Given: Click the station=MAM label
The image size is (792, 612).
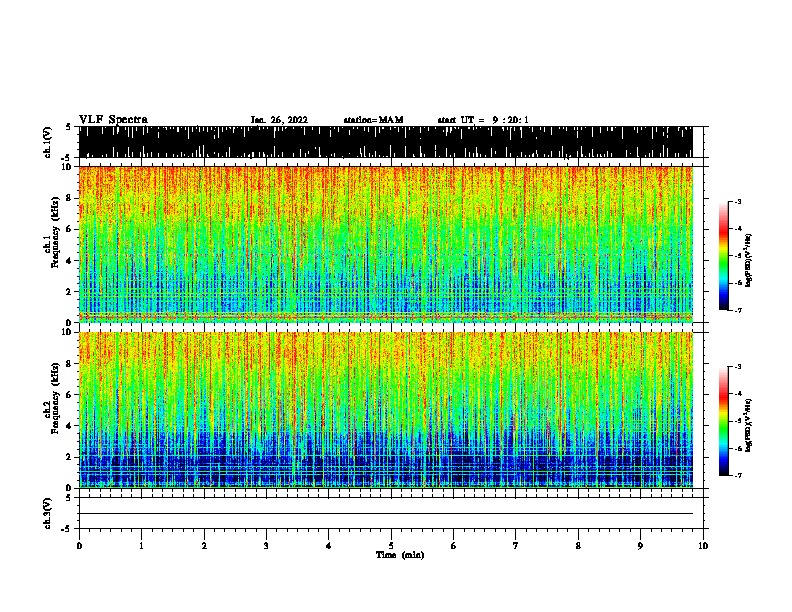Looking at the screenshot, I should pyautogui.click(x=373, y=120).
